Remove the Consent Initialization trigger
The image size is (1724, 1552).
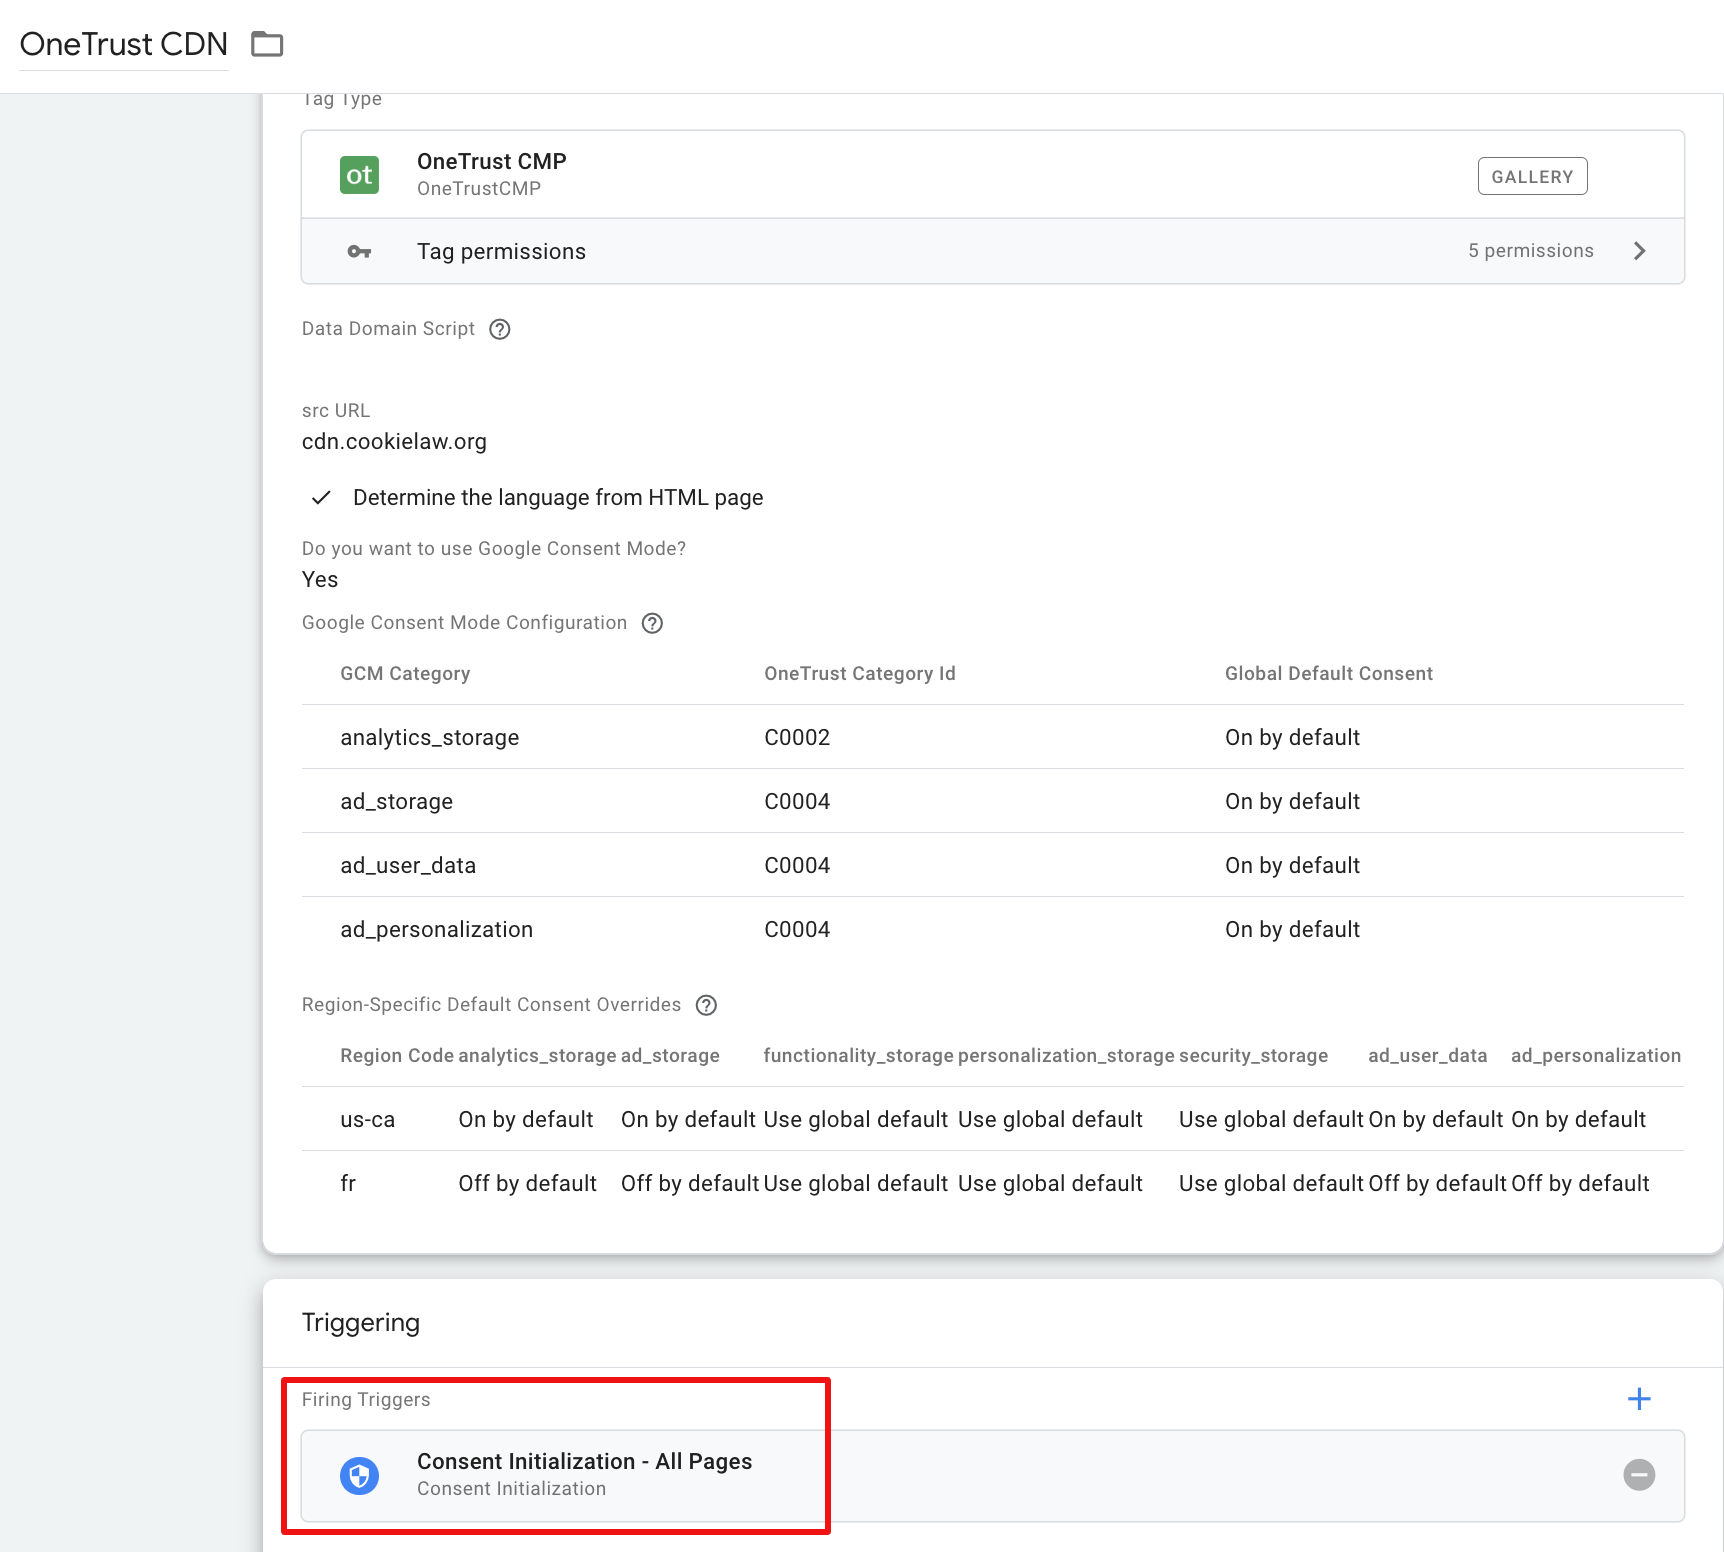[1638, 1475]
